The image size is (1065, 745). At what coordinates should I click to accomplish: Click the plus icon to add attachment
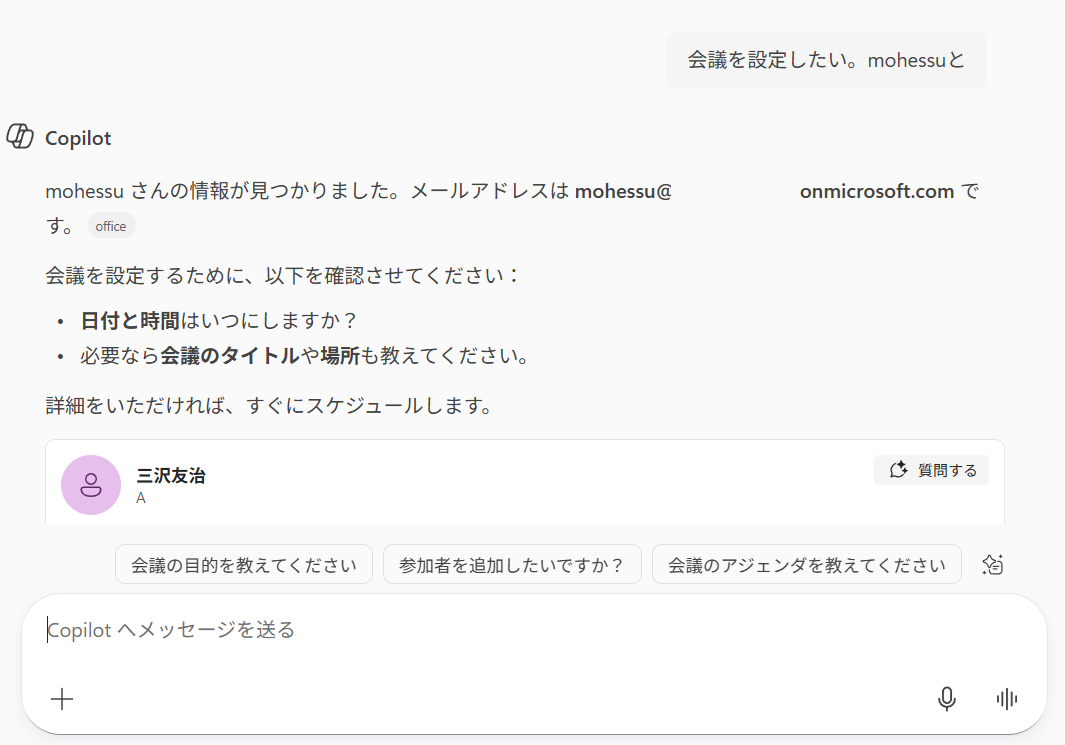click(62, 699)
